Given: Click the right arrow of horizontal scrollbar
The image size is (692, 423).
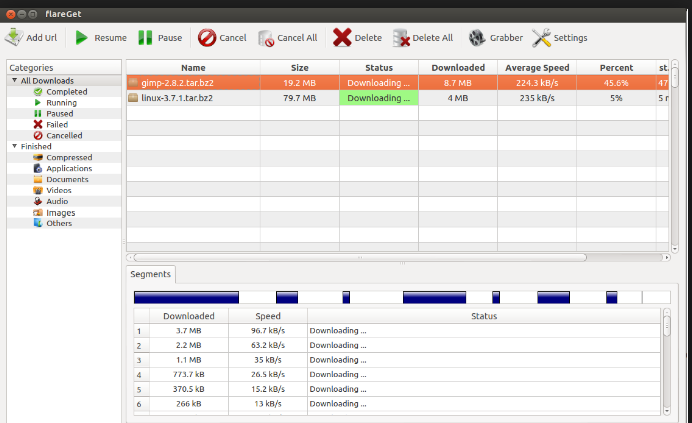Looking at the screenshot, I should pos(667,257).
